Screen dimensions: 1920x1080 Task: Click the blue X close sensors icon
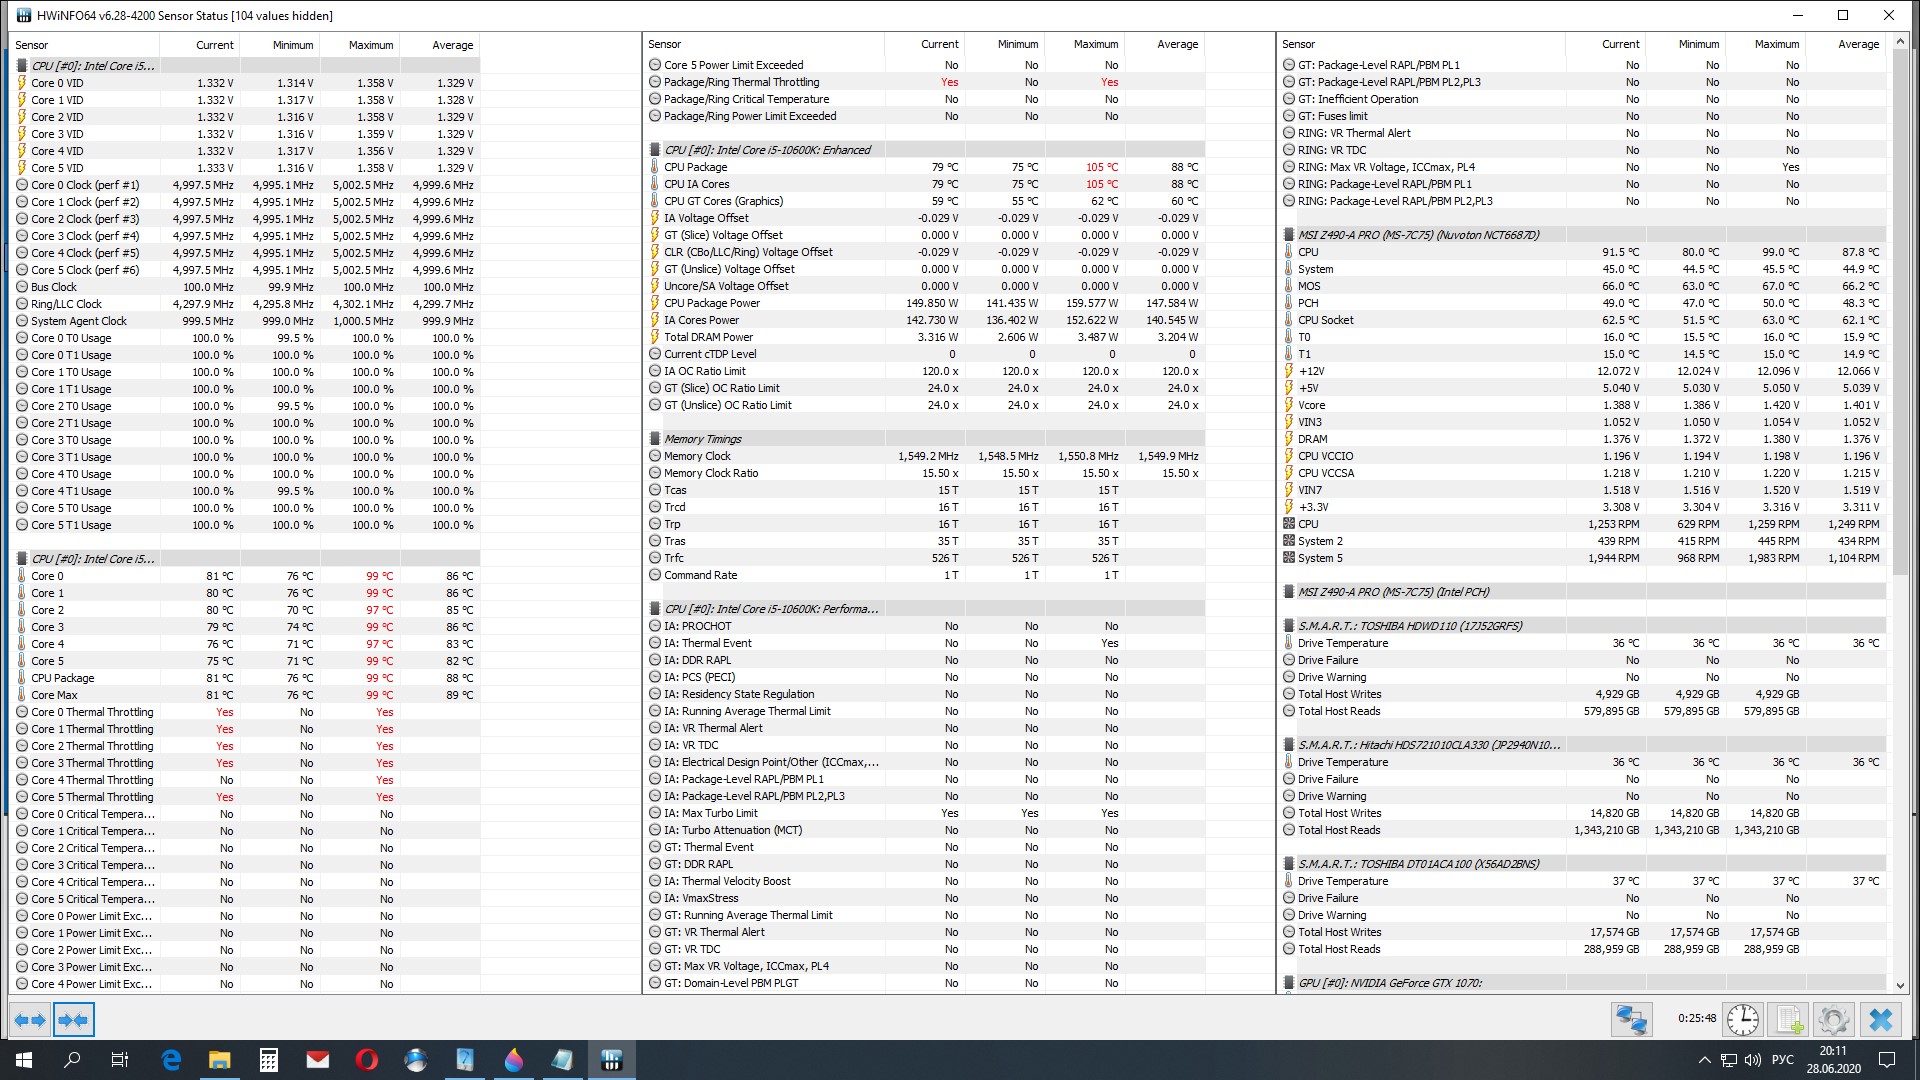(x=1880, y=1020)
